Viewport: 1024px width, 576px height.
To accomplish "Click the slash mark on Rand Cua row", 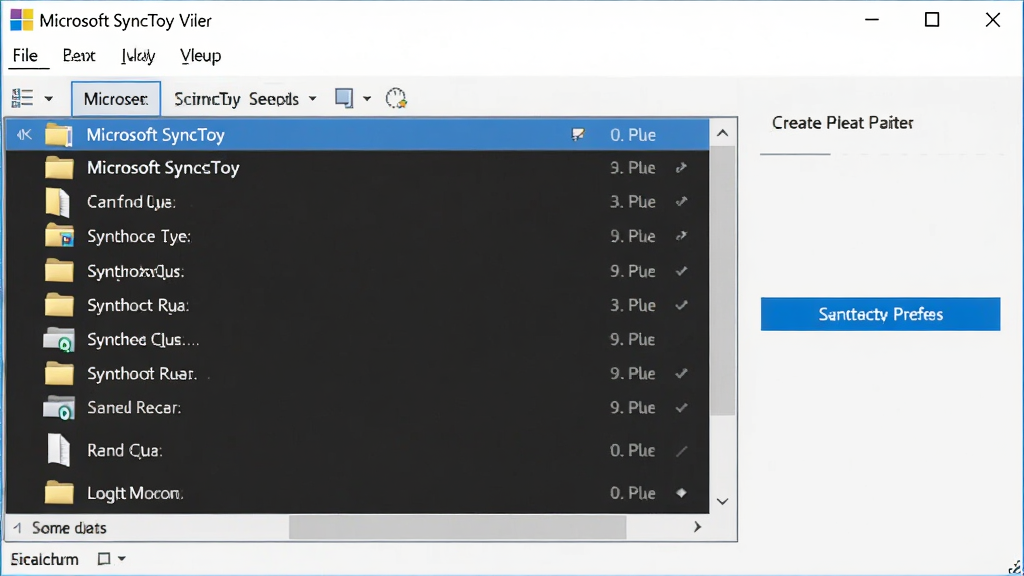I will pos(681,450).
